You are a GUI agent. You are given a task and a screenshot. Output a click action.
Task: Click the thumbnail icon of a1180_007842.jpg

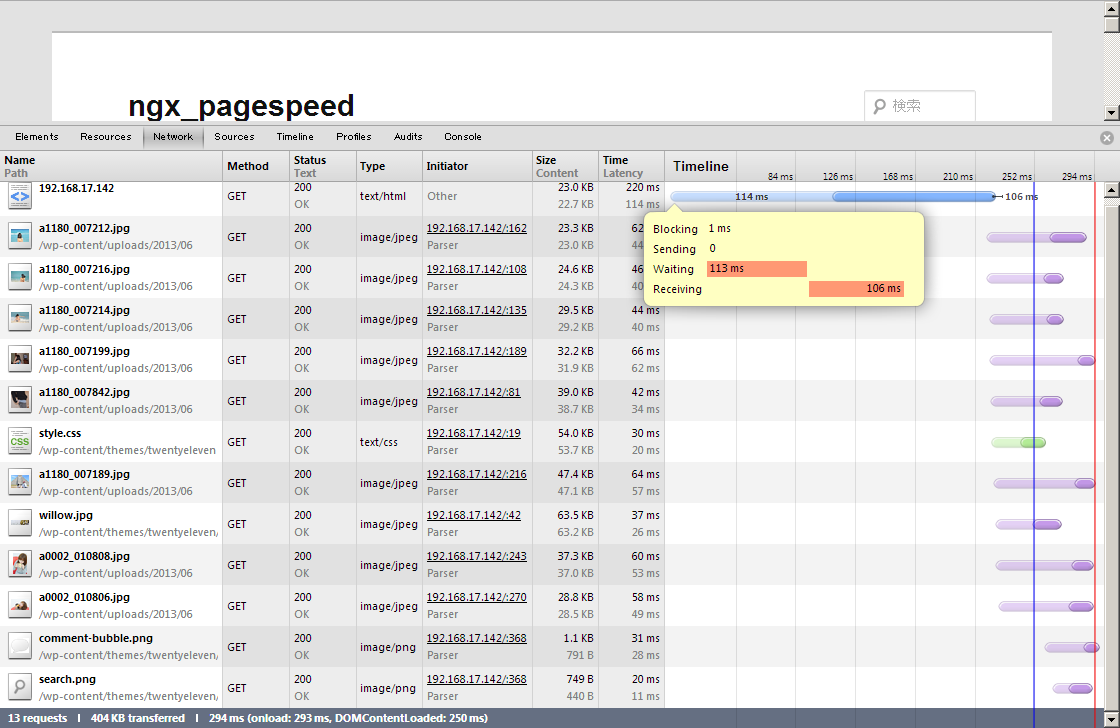(x=20, y=400)
